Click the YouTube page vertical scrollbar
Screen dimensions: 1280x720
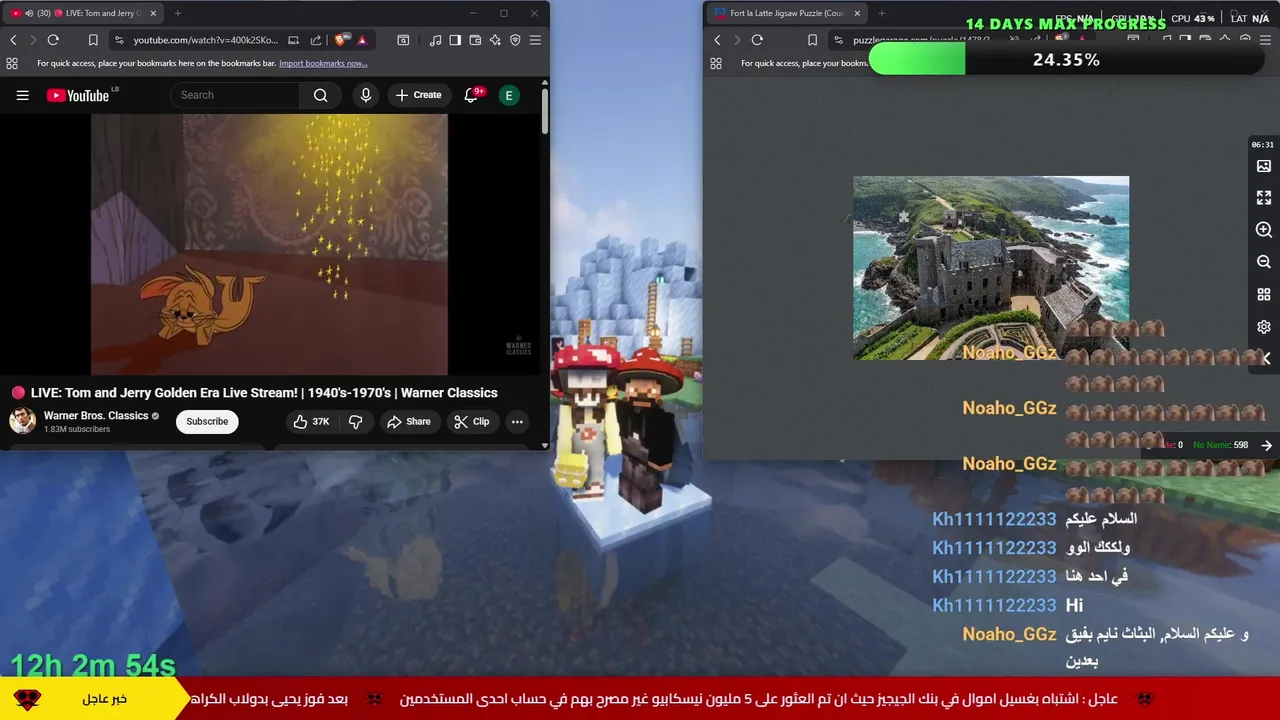(x=544, y=113)
